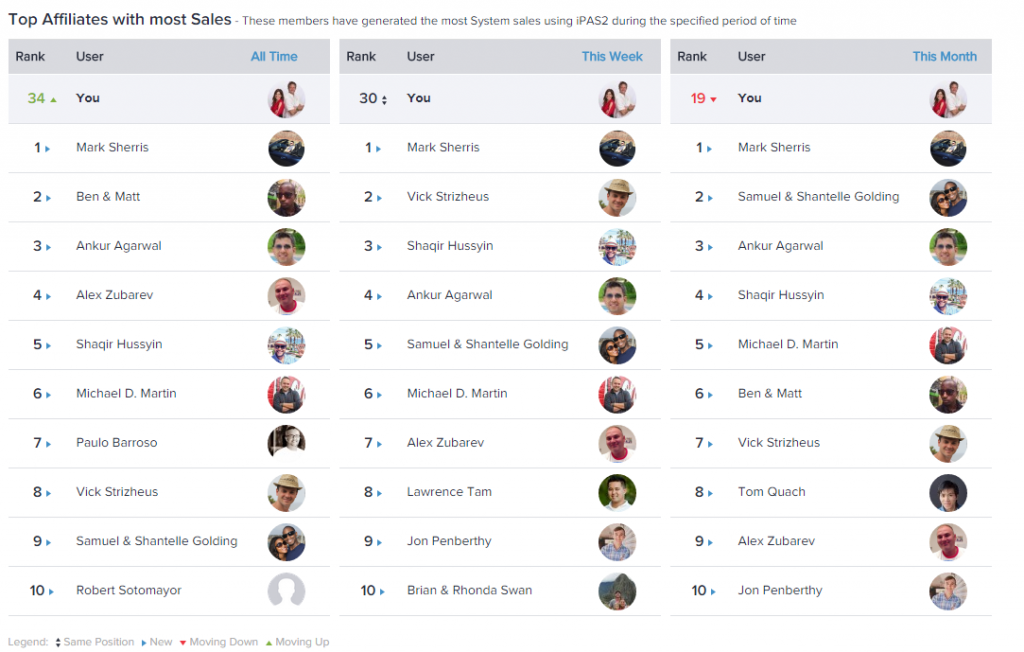Screen dimensions: 1024x652
Task: Click Tom Quach's profile picture
Action: [948, 493]
